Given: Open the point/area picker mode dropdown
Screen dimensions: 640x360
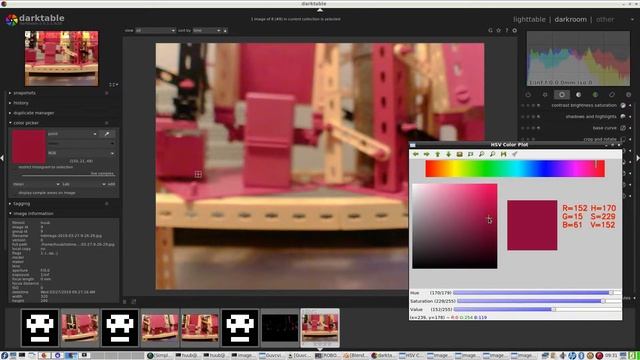Looking at the screenshot, I should [72, 134].
